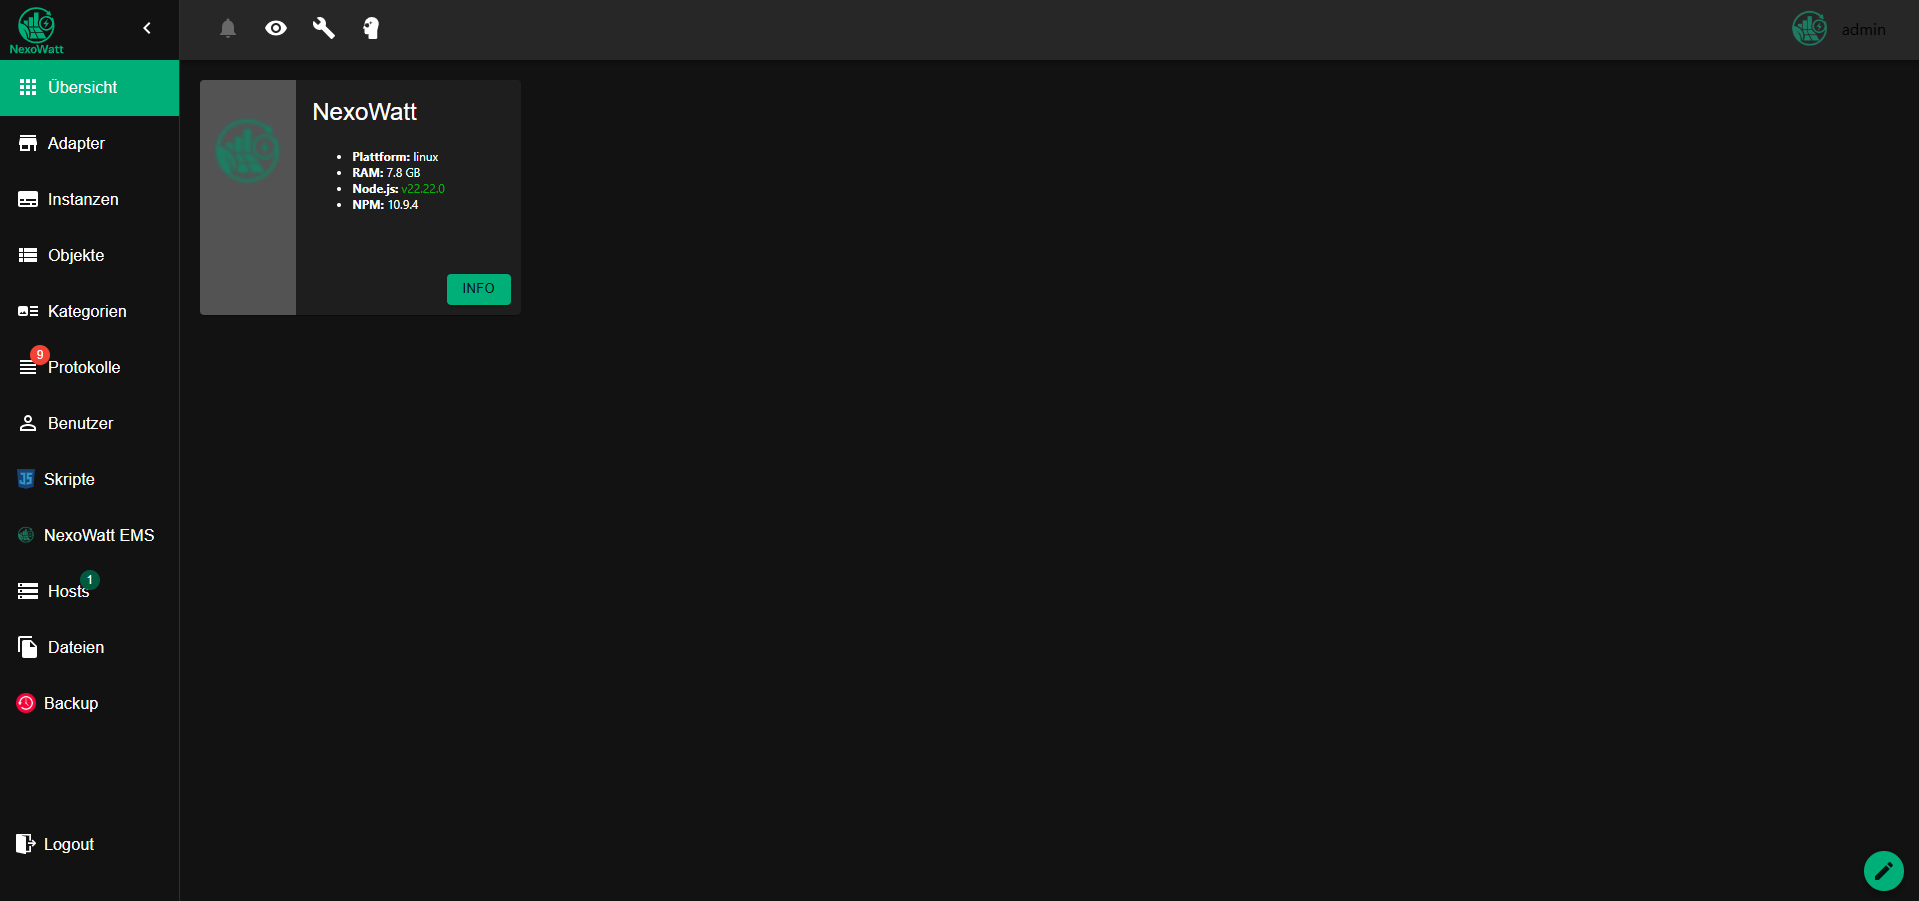Click the INFO button on host card

tap(479, 289)
